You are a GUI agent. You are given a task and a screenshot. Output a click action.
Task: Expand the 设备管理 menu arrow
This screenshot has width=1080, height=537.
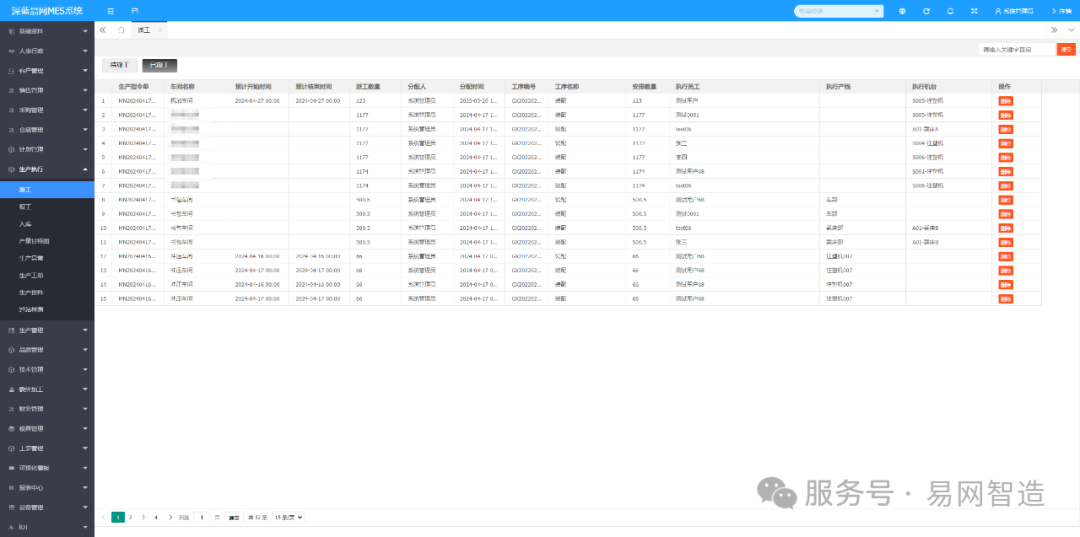[85, 507]
